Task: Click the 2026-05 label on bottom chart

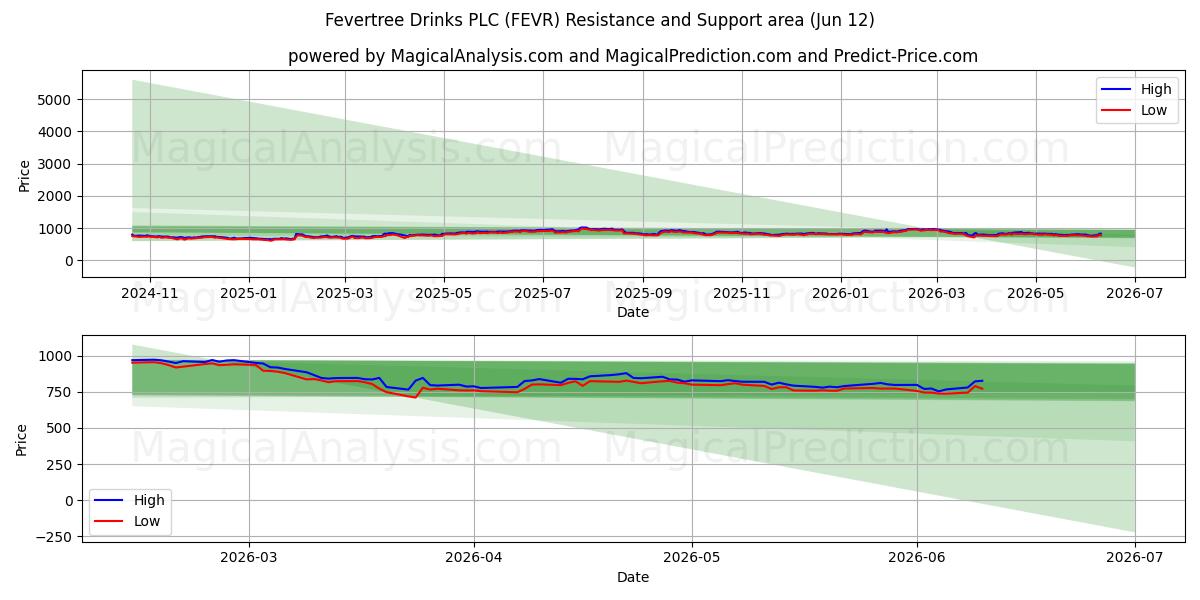Action: pyautogui.click(x=692, y=559)
